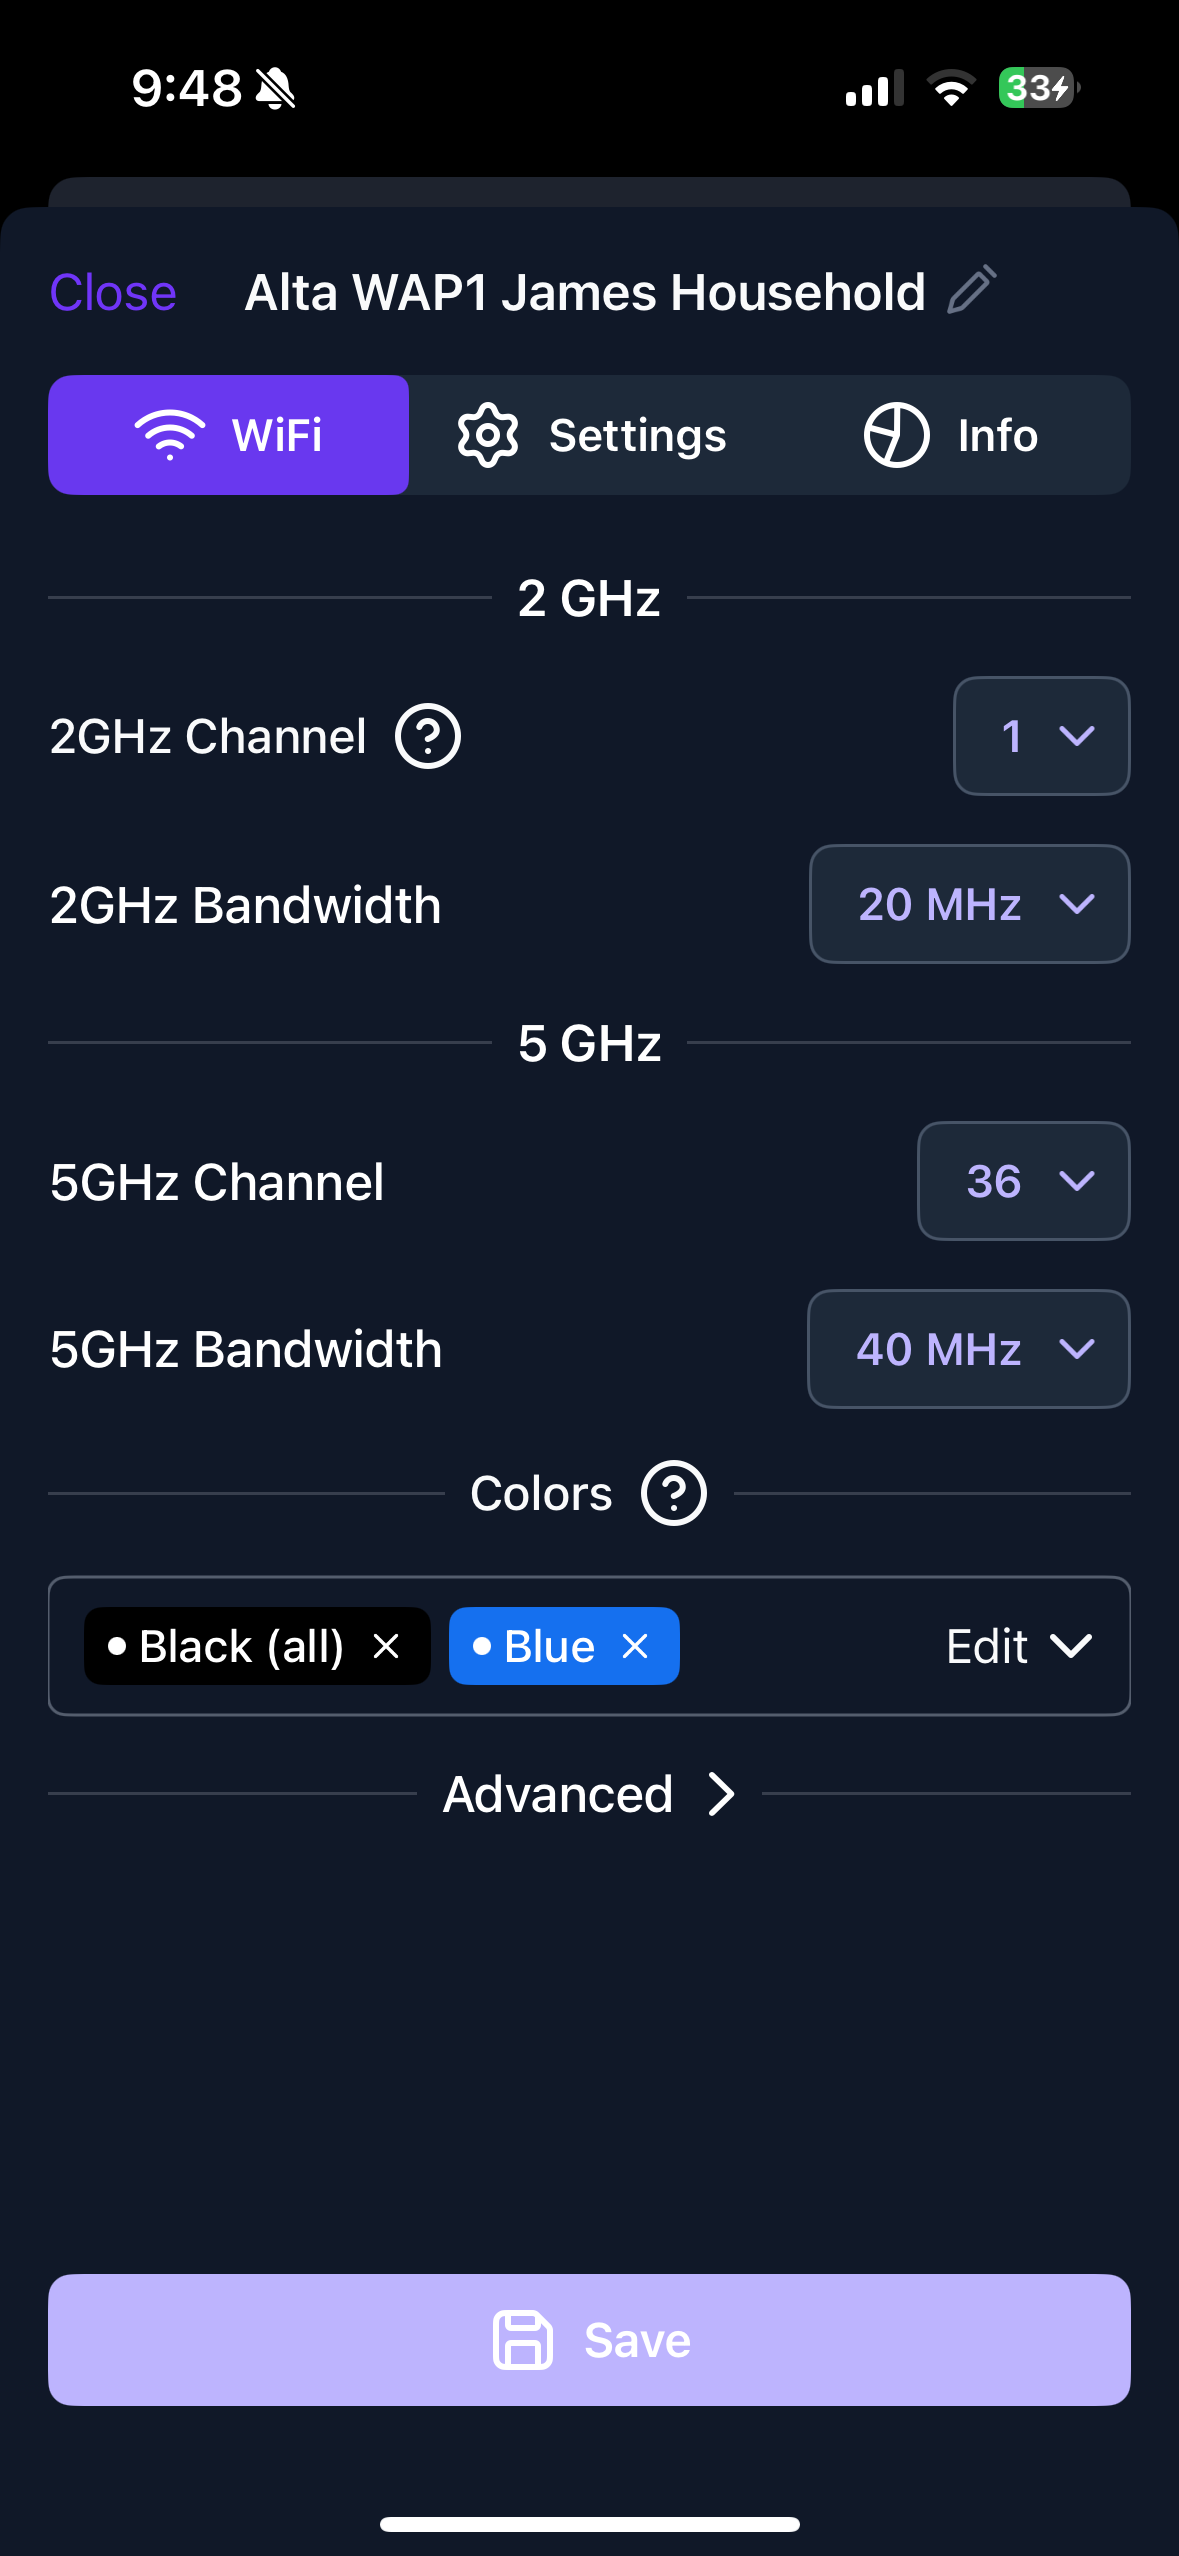1179x2556 pixels.
Task: Select the Blue color chip
Action: tap(540, 1646)
